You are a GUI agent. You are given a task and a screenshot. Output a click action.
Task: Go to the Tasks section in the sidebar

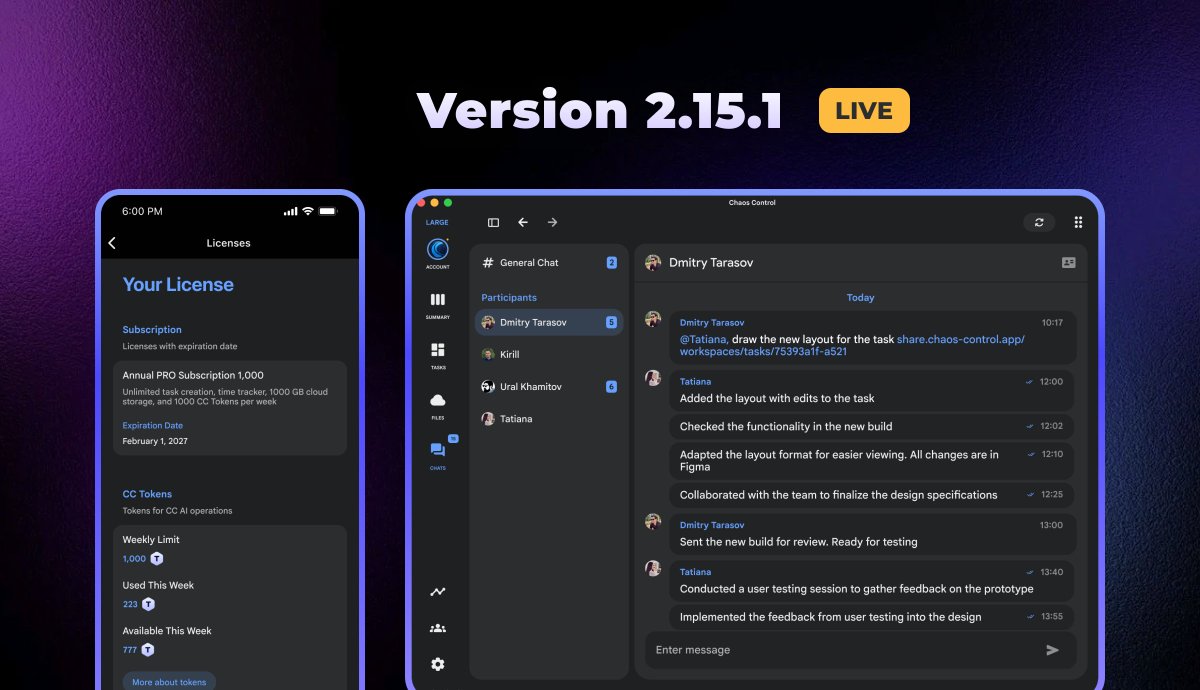tap(437, 354)
